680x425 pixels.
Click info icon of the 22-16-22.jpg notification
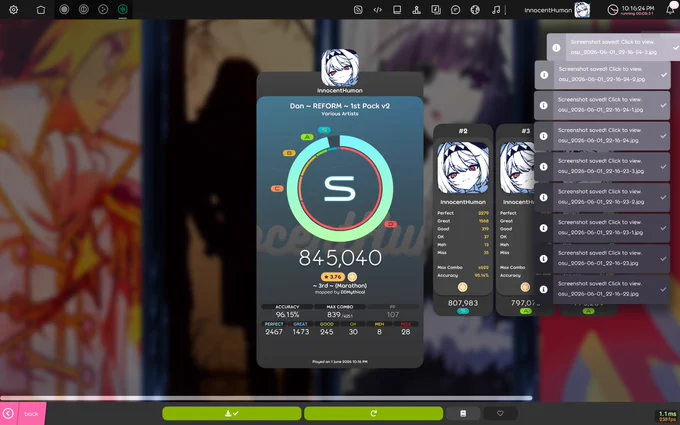[543, 289]
